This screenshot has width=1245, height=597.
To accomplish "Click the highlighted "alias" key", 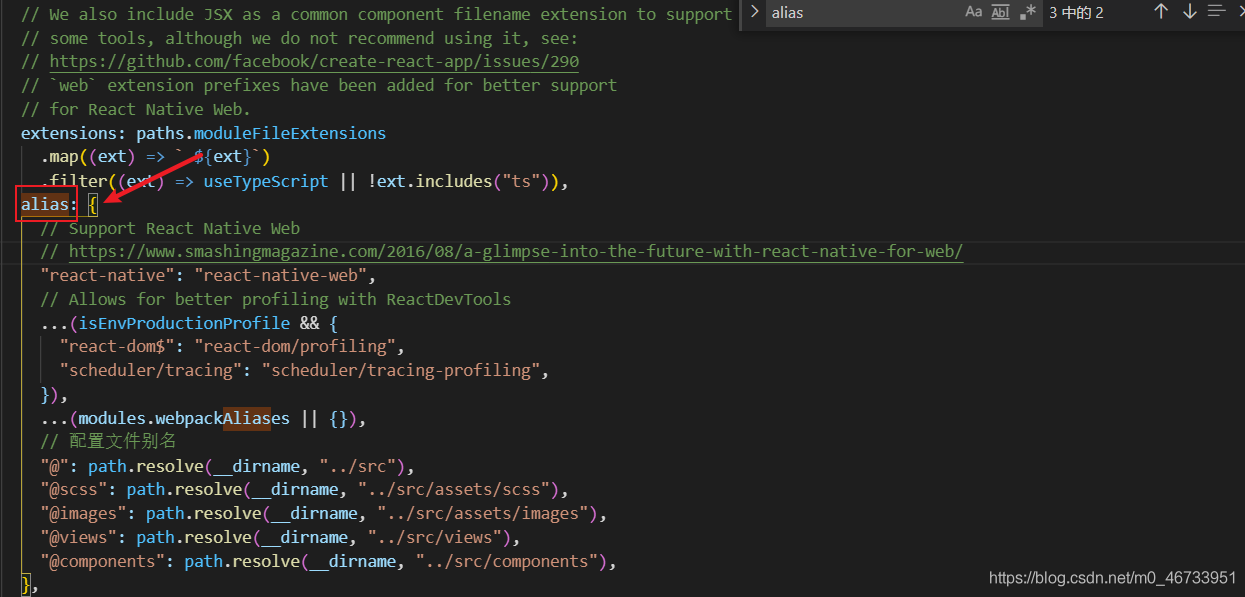I will 45,205.
